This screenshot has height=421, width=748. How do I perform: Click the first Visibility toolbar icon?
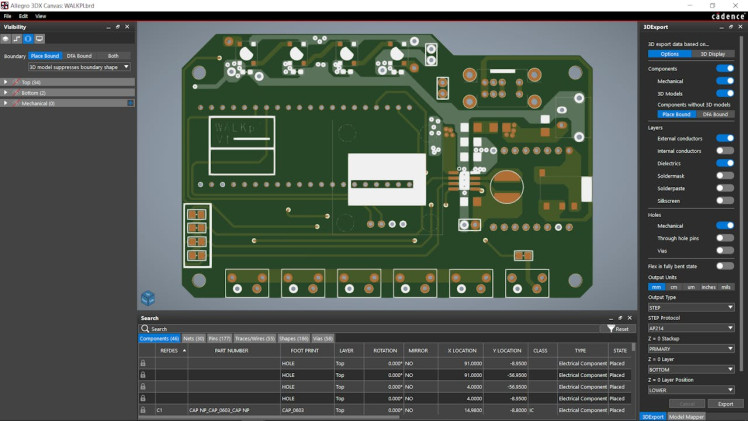[x=7, y=39]
